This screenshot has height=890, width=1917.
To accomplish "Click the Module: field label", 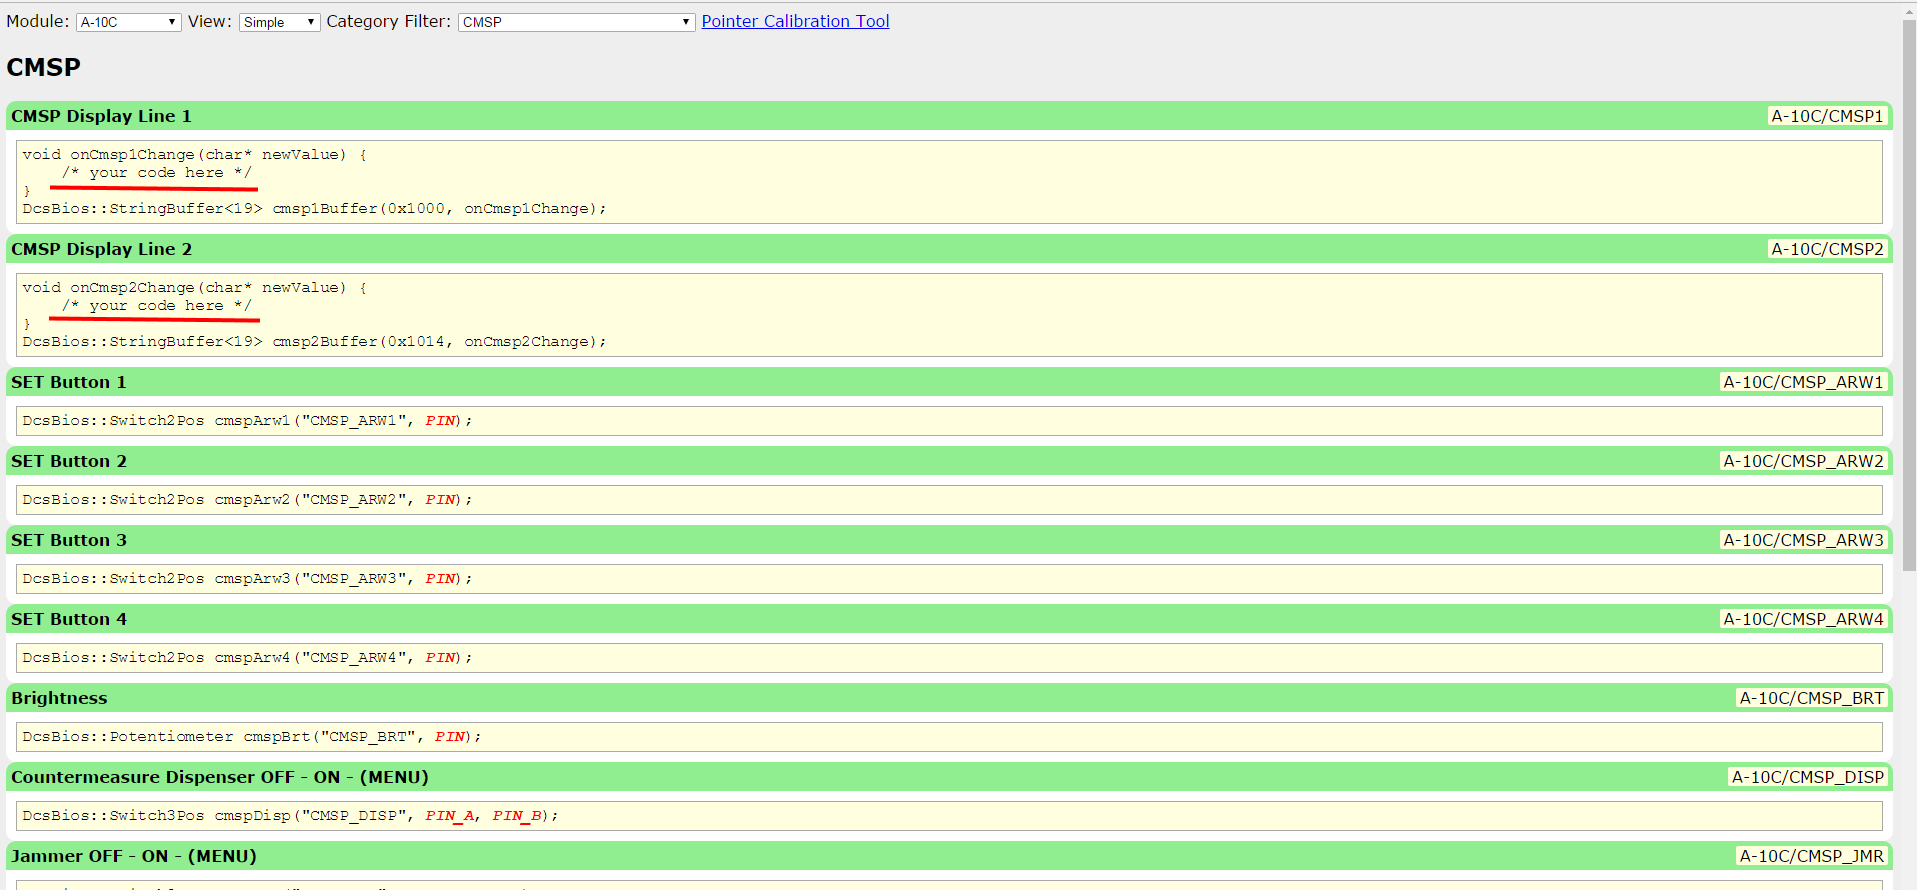I will 38,21.
